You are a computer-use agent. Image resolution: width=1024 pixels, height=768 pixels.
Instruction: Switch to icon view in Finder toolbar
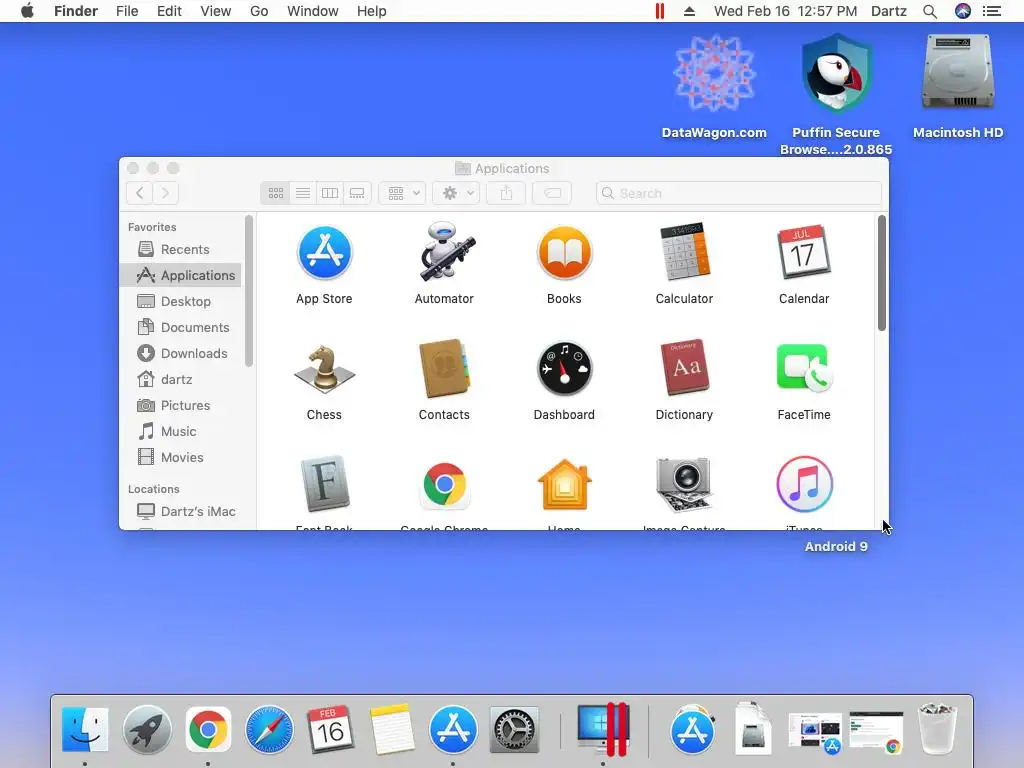click(x=276, y=193)
